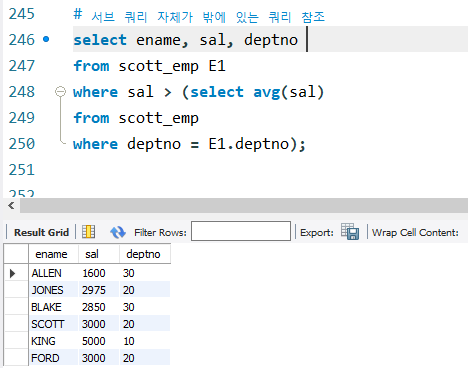
Task: Select the BLAKE cell
Action: pos(53,307)
